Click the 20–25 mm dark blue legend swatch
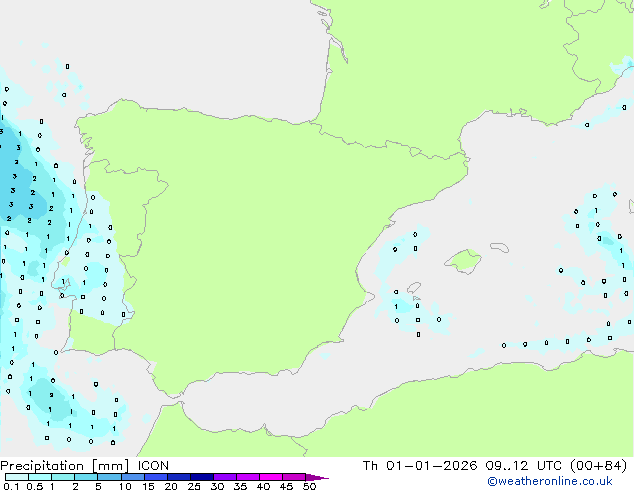Viewport: 634px width, 490px height. [x=179, y=477]
